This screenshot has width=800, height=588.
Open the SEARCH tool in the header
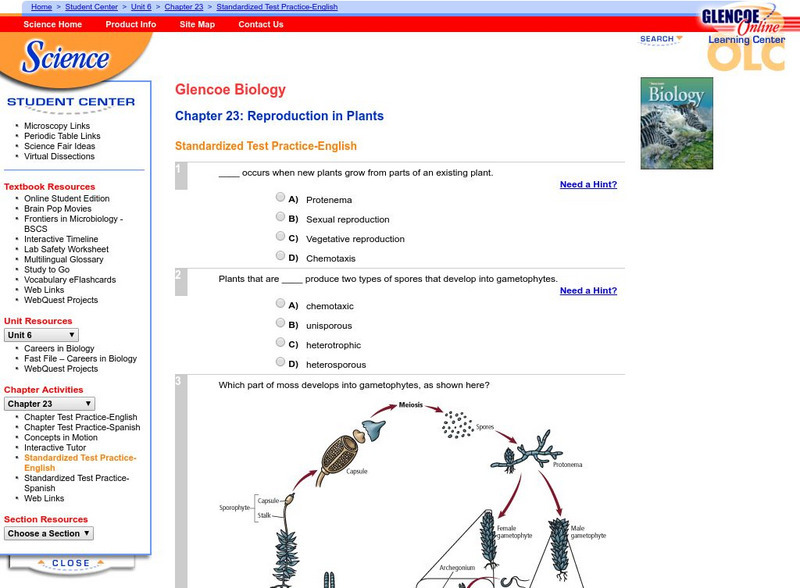pyautogui.click(x=659, y=38)
